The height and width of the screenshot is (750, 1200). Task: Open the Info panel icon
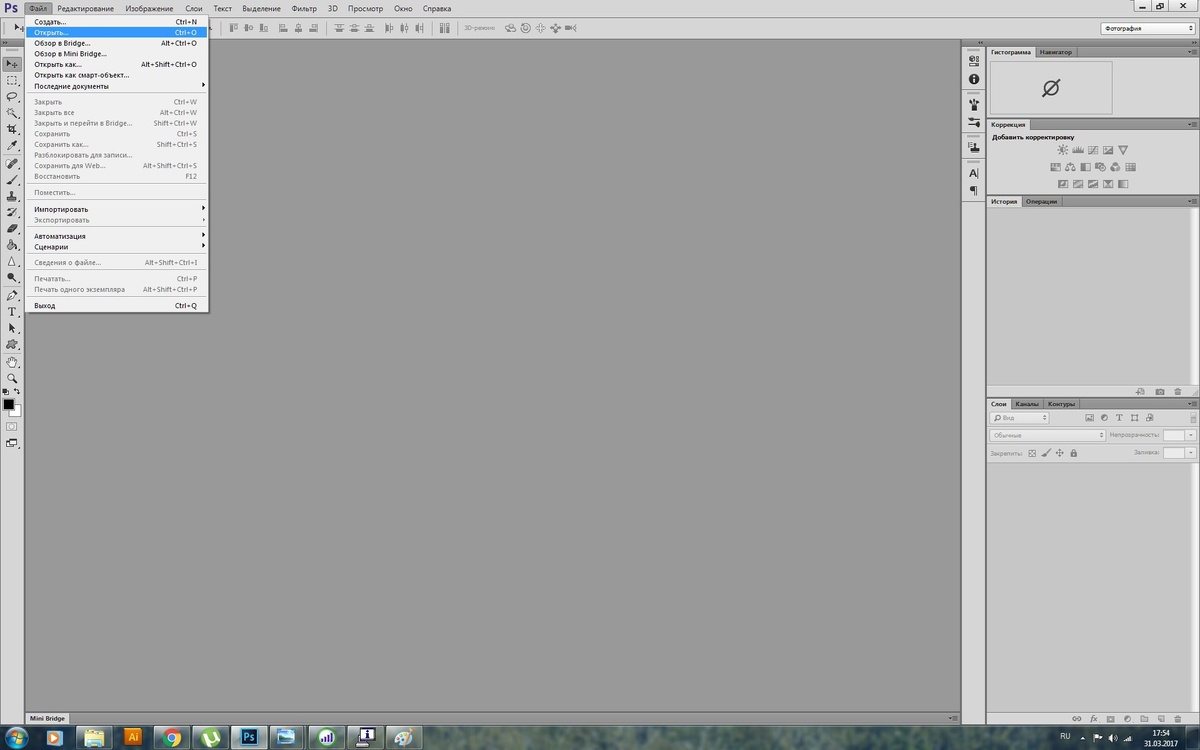click(974, 79)
